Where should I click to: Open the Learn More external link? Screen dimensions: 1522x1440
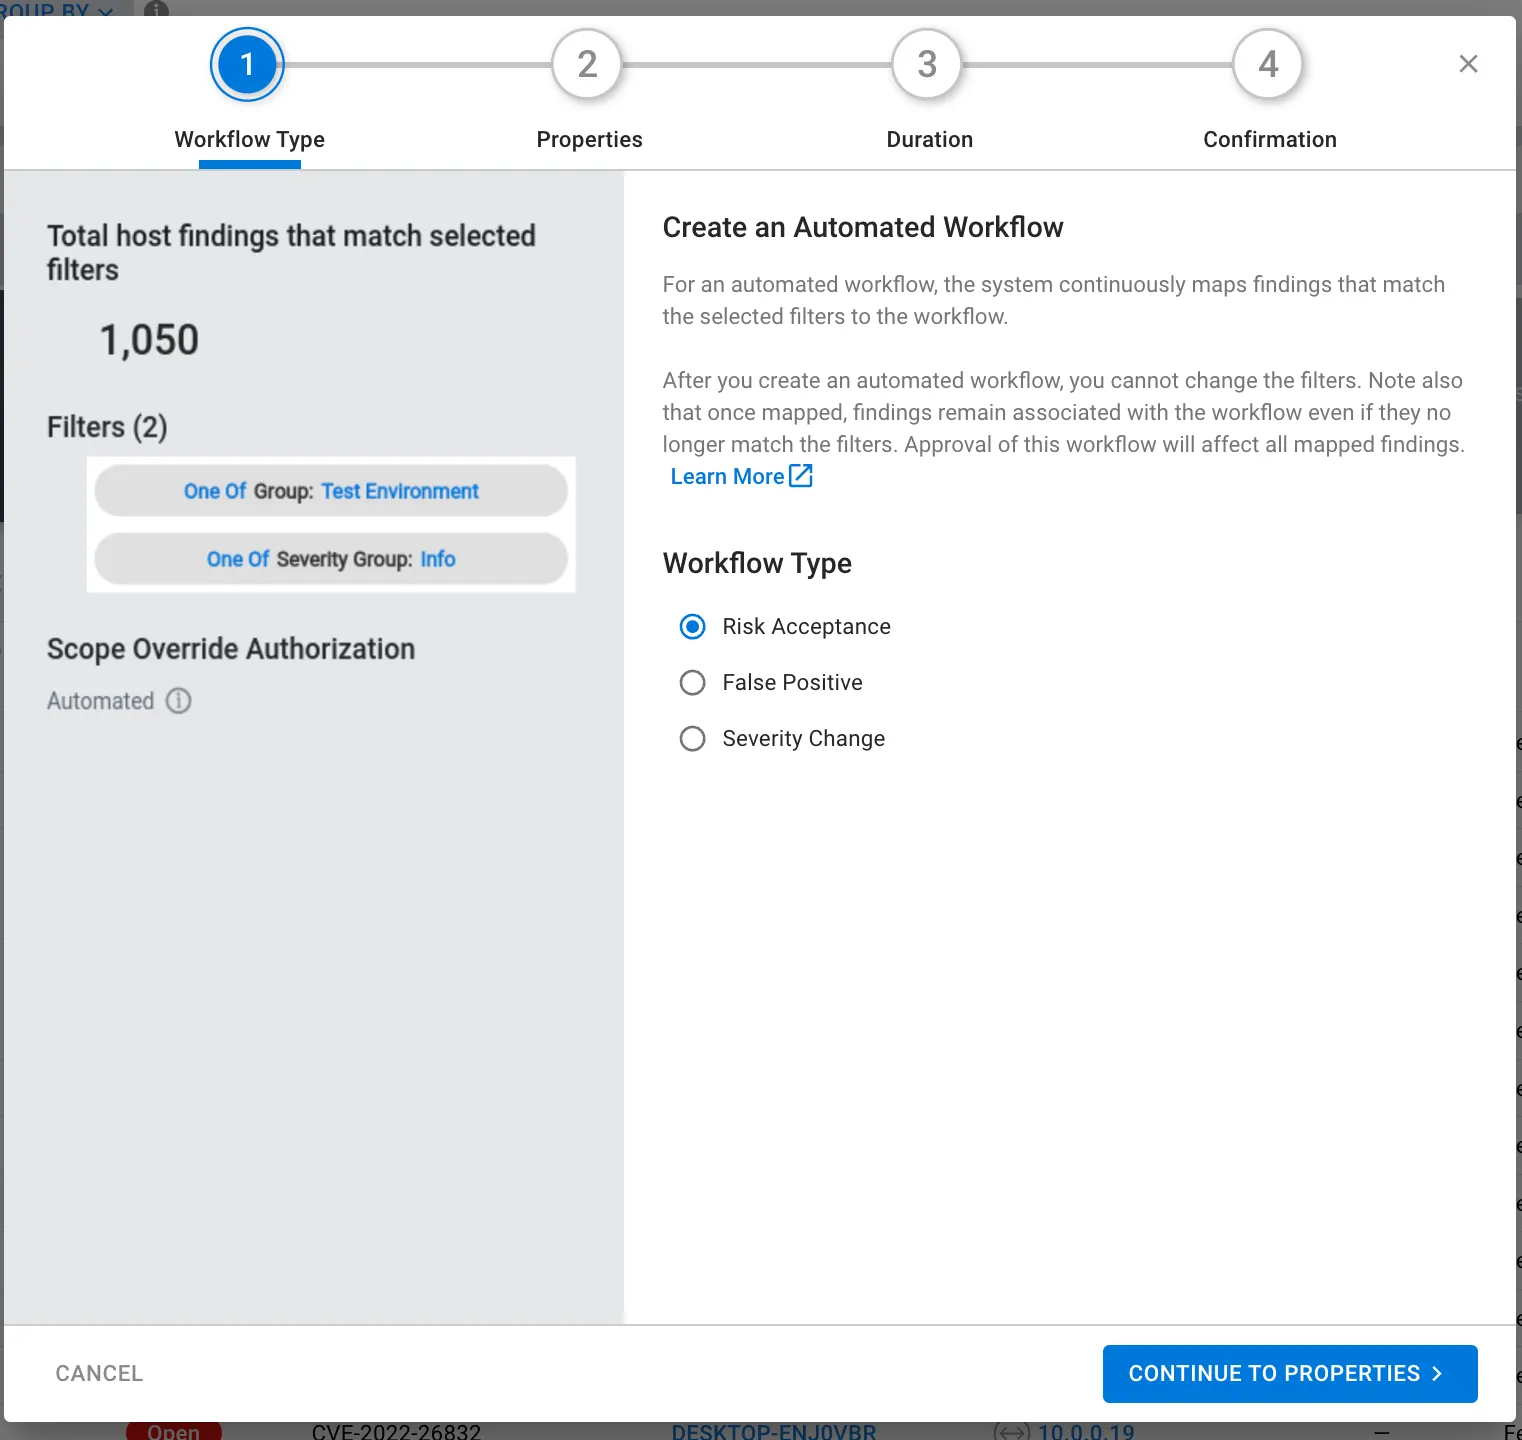[x=741, y=476]
